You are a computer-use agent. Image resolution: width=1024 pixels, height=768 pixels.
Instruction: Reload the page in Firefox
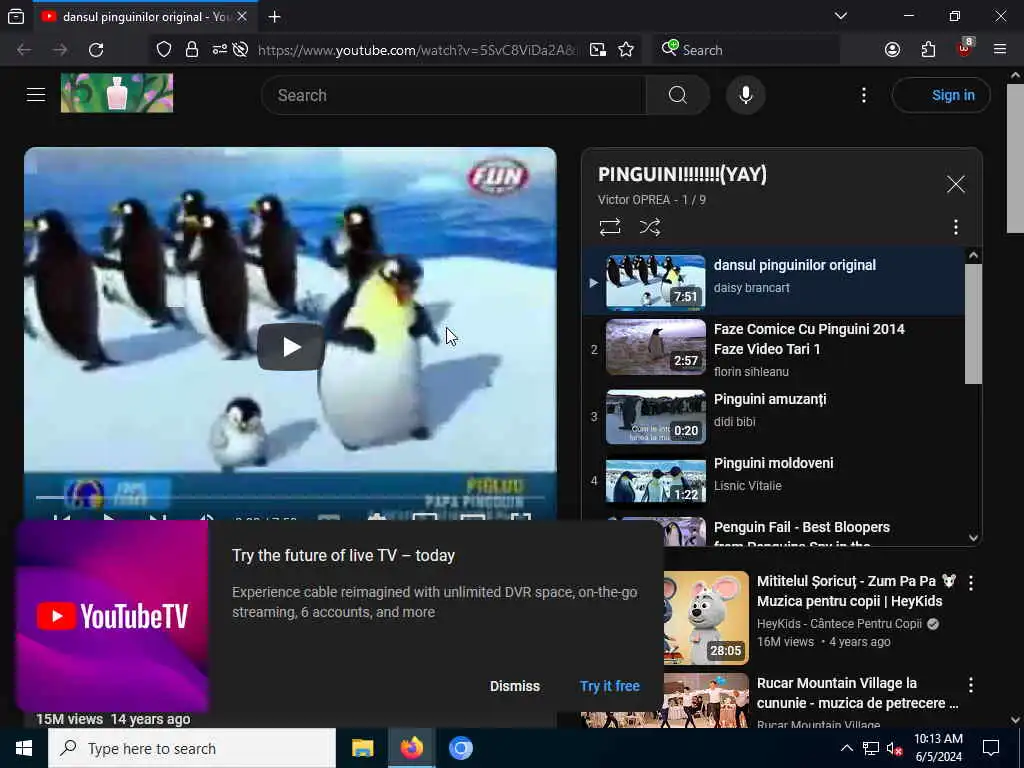tap(96, 50)
